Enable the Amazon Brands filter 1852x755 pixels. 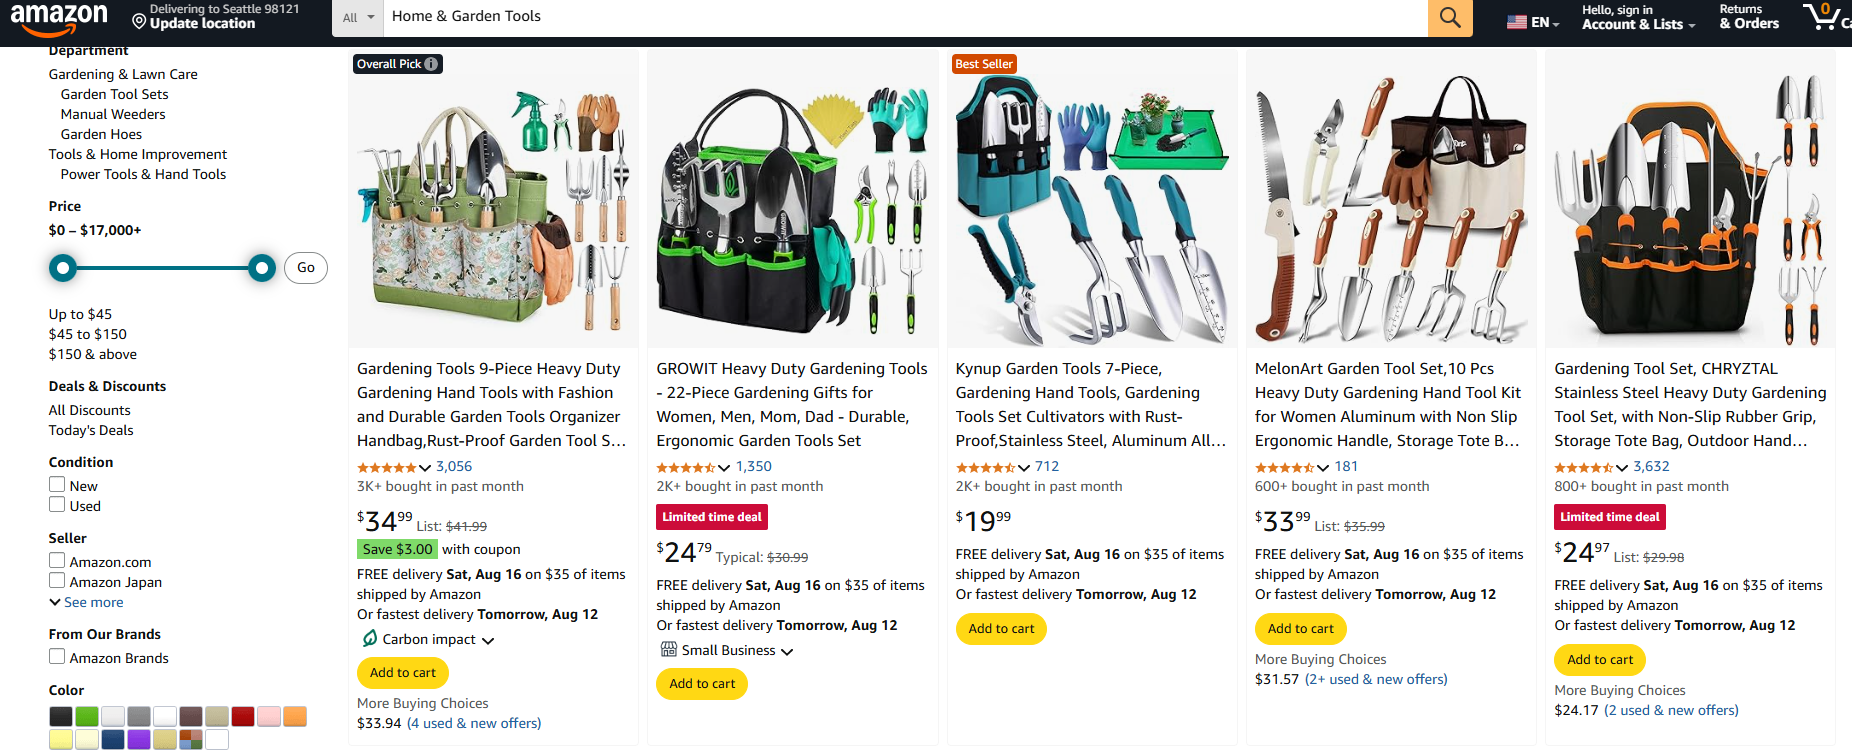click(x=57, y=657)
